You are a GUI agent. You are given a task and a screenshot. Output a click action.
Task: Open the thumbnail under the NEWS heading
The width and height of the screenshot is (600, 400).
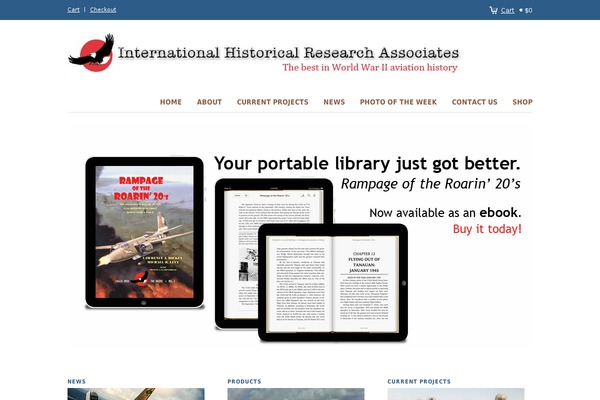[136, 394]
